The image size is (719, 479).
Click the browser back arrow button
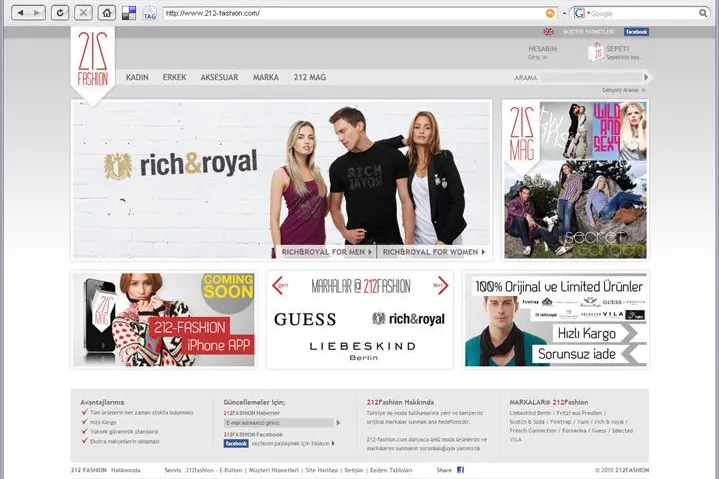coord(20,13)
